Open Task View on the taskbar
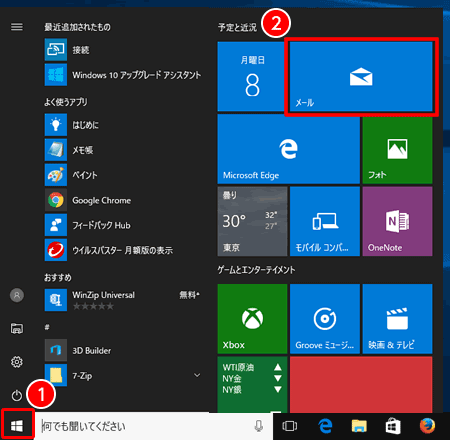450x440 pixels. click(289, 426)
